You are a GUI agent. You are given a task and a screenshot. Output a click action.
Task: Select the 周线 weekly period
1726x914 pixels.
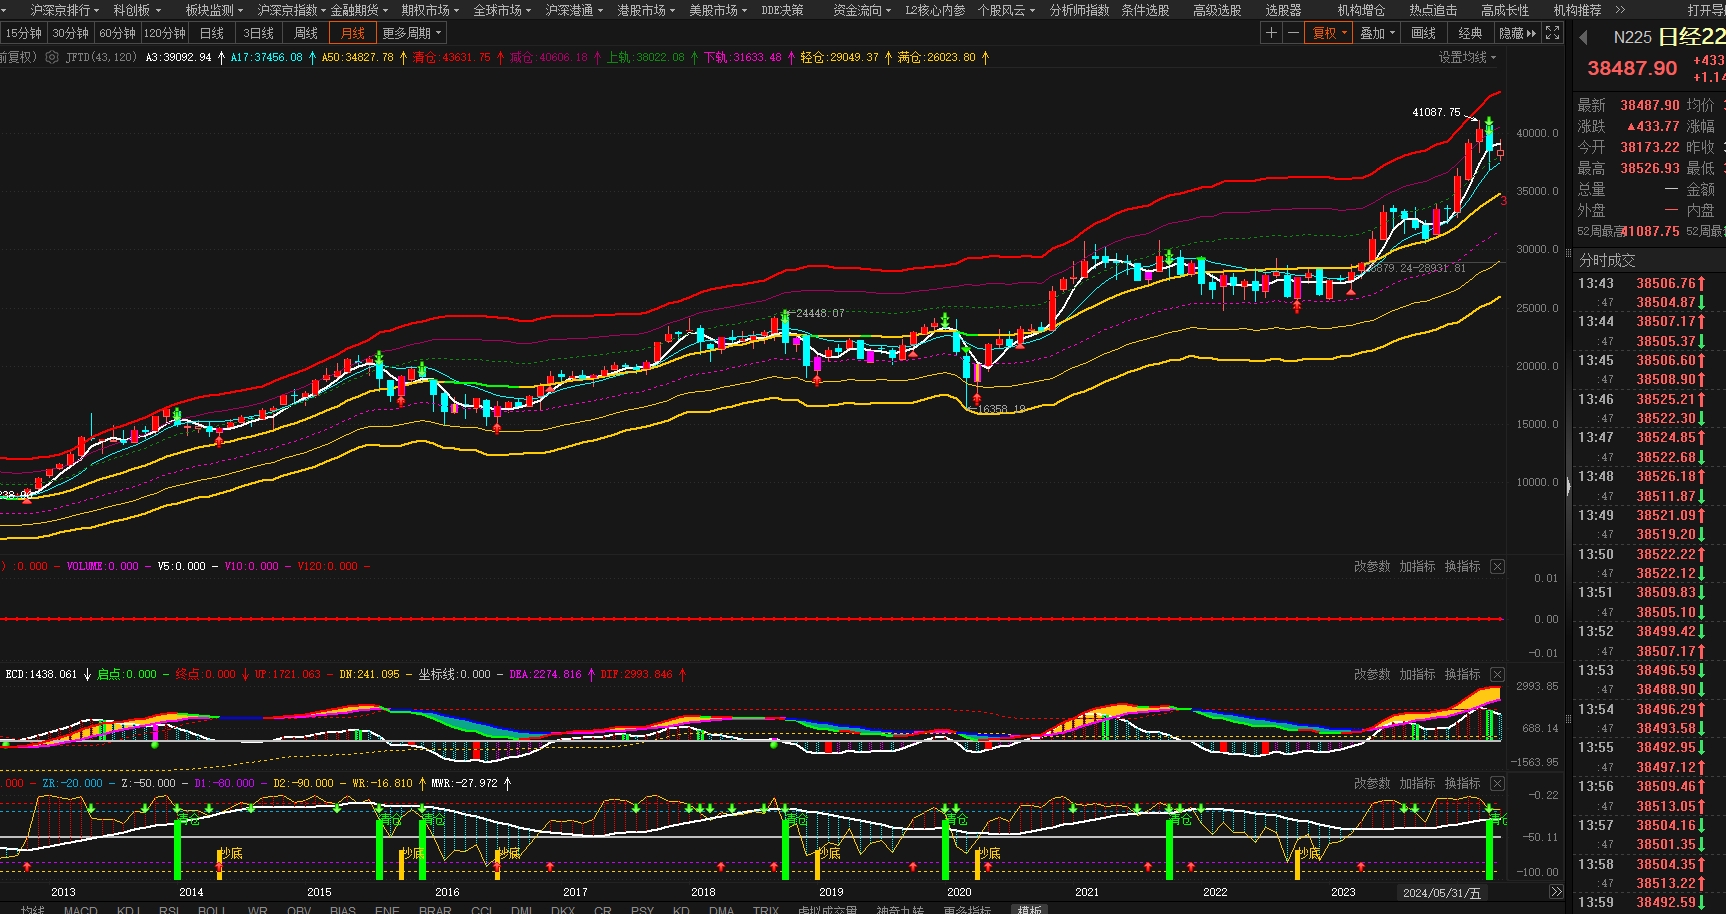(305, 33)
